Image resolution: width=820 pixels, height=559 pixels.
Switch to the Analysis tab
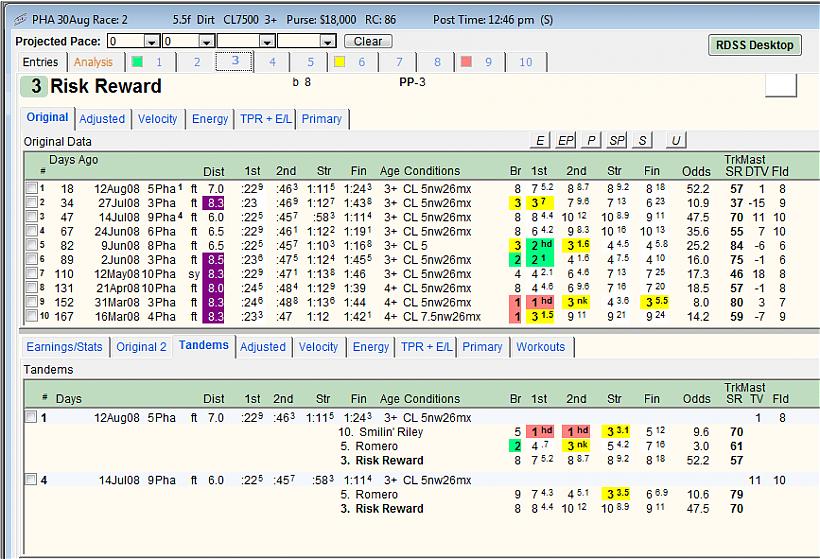pos(93,62)
